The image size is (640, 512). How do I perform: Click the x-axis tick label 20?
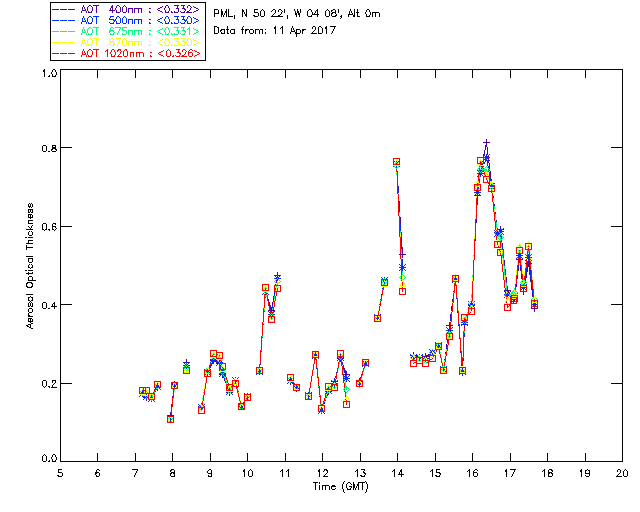(x=622, y=474)
